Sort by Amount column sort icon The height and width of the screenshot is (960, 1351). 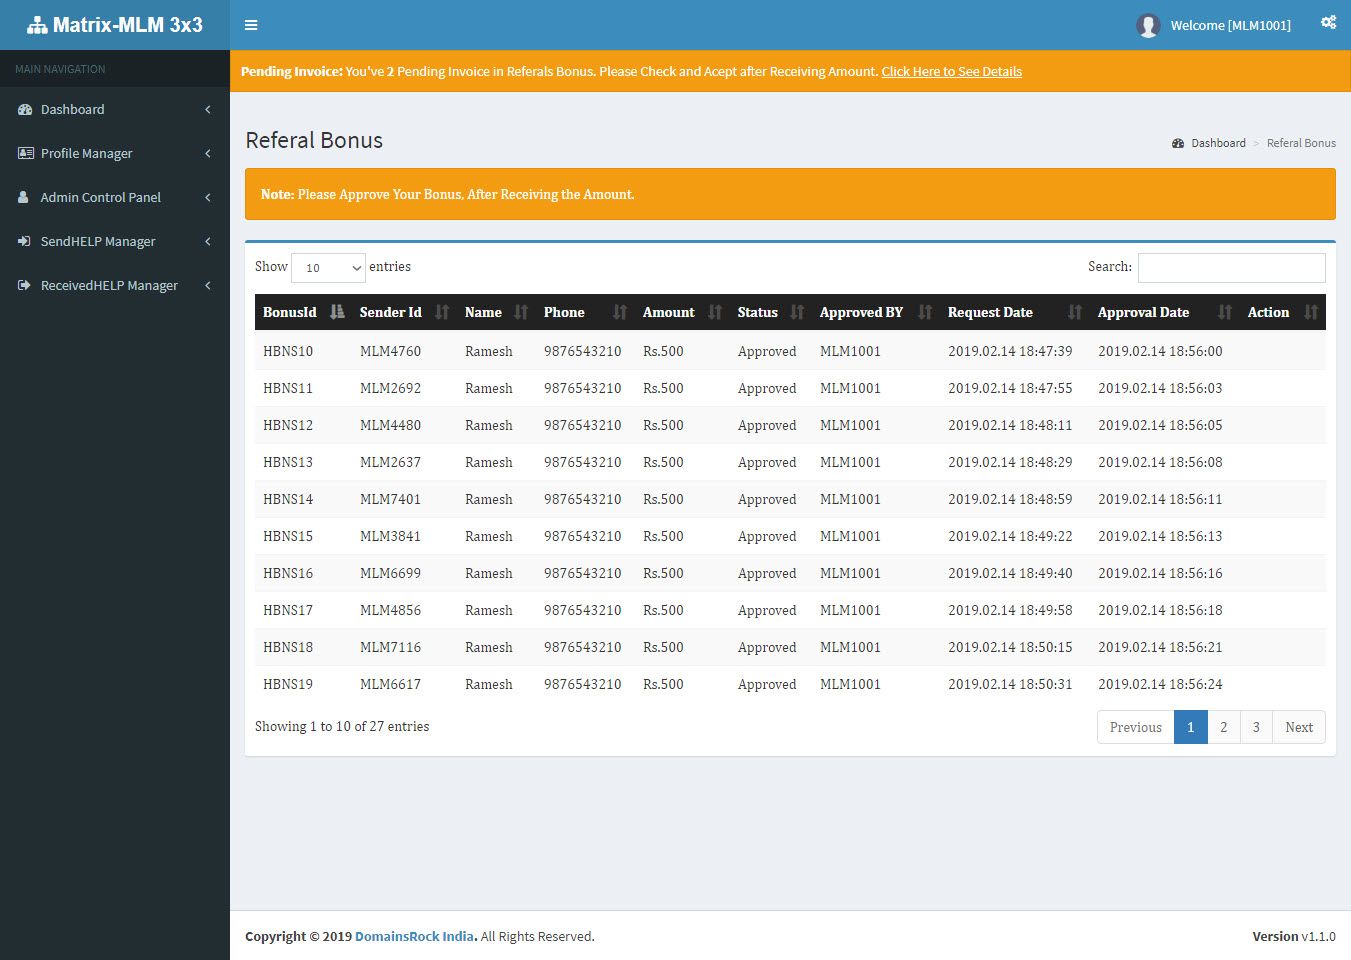click(x=715, y=312)
